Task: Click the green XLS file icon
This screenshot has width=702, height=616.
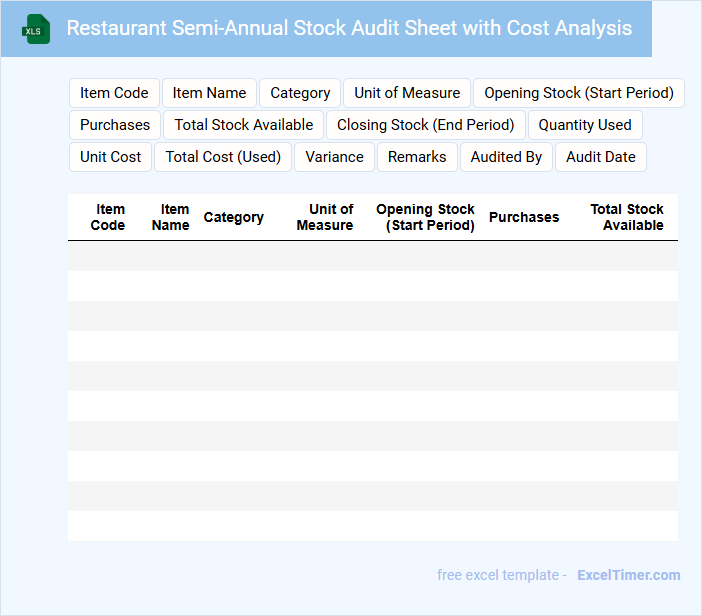Action: (x=36, y=29)
